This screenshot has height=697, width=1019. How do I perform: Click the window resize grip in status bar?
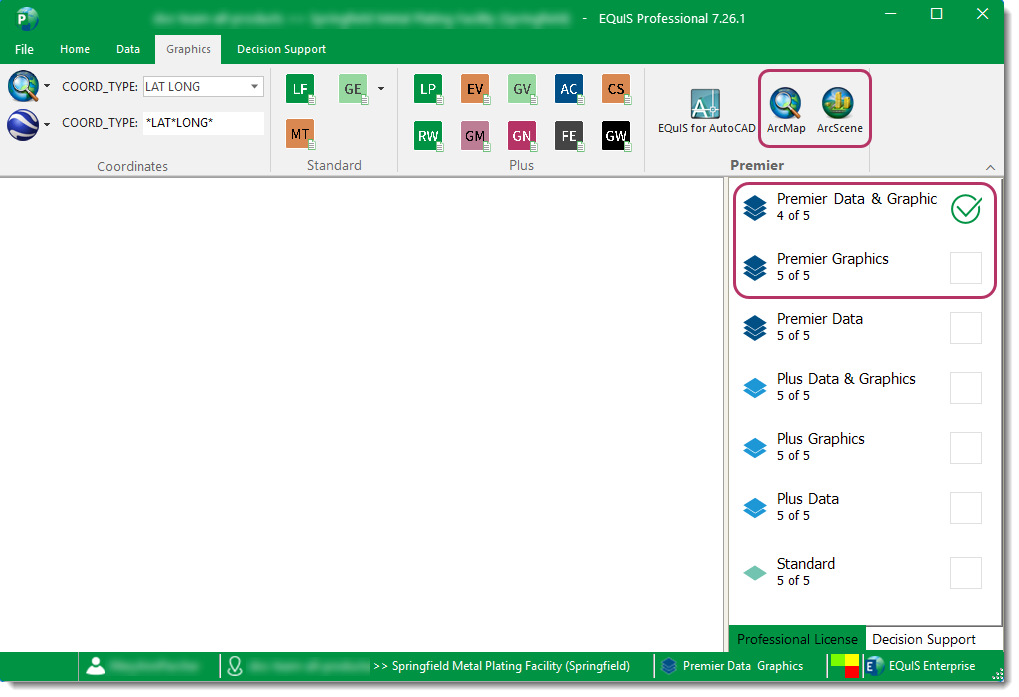click(x=998, y=675)
